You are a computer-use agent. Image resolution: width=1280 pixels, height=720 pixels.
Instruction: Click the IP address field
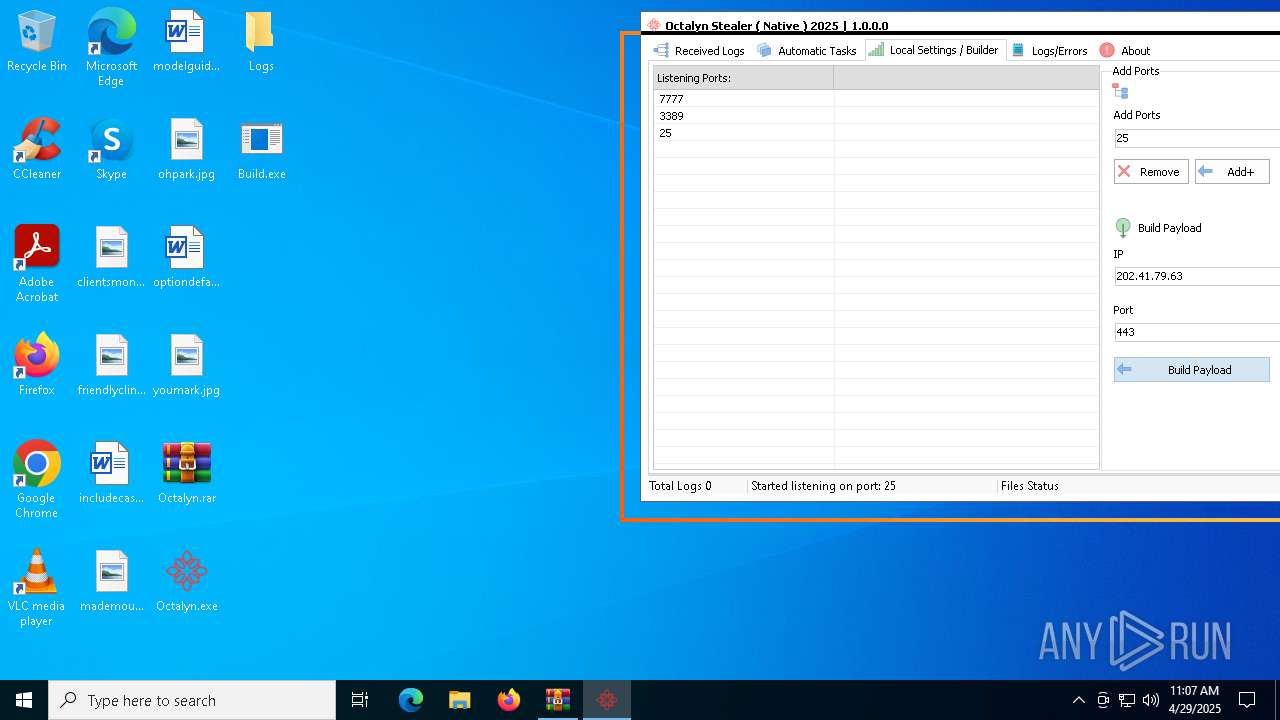[1197, 276]
